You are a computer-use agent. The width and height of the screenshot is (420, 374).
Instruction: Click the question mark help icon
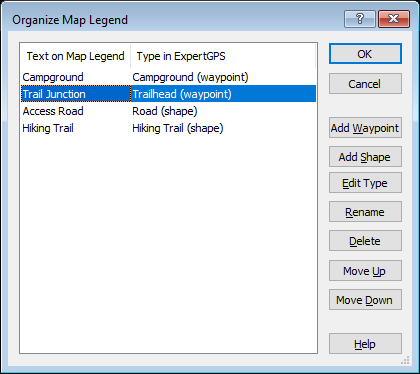360,19
